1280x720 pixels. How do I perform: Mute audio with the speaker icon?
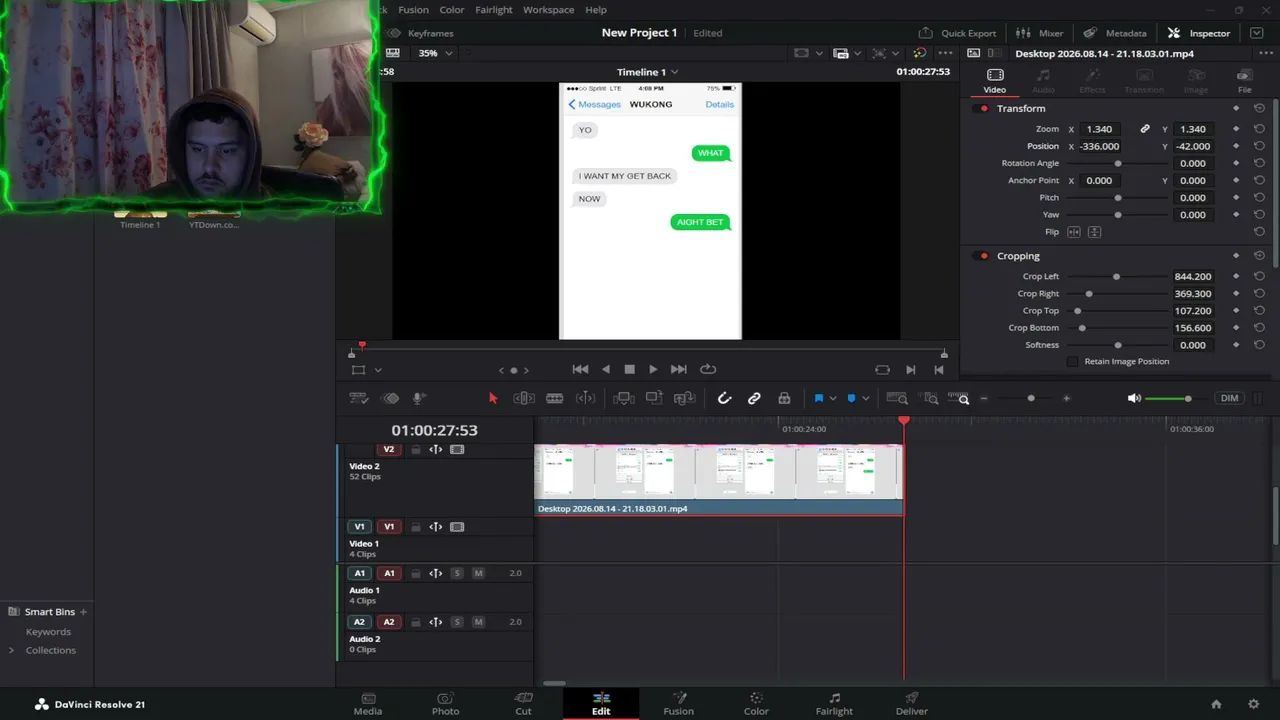(x=1134, y=398)
